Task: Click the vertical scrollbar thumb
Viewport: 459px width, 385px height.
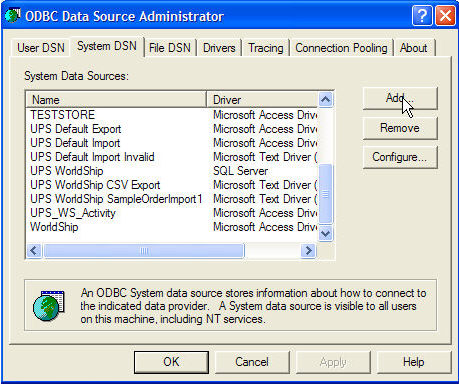Action: pyautogui.click(x=325, y=193)
